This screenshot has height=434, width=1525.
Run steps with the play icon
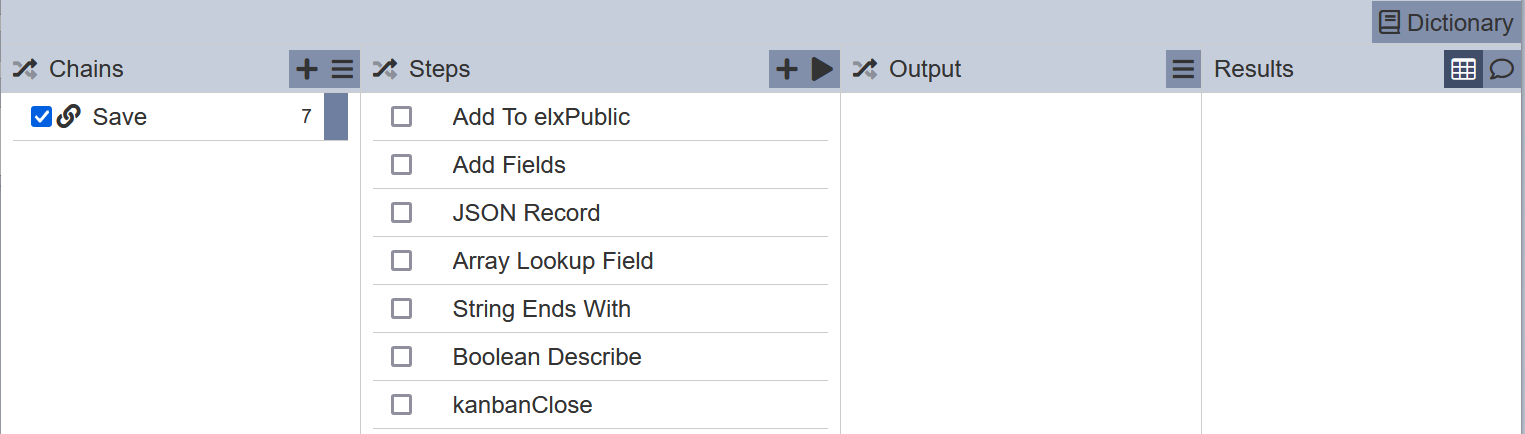pyautogui.click(x=822, y=69)
